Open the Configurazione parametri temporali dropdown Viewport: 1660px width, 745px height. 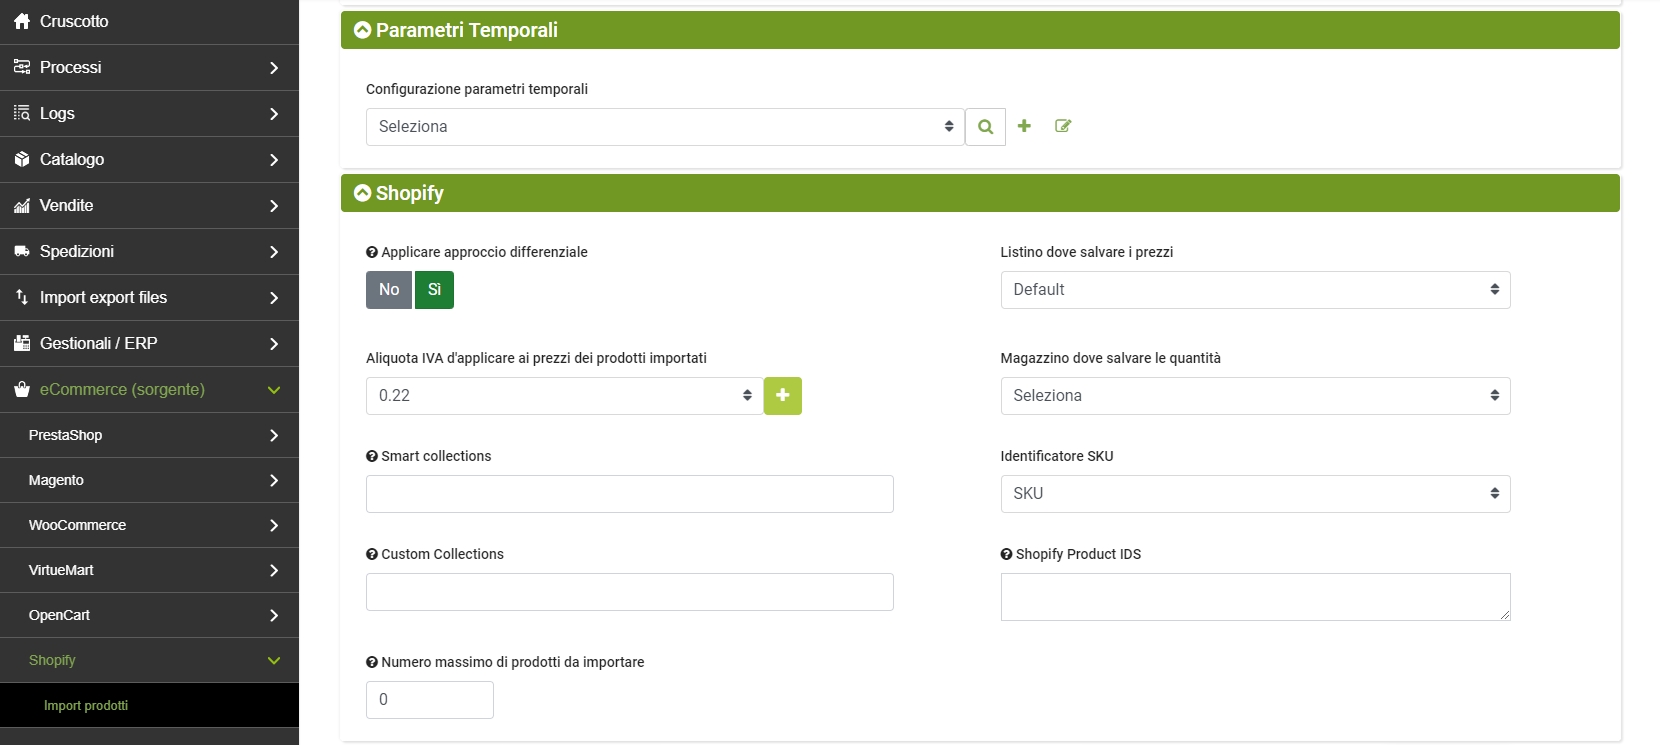(x=664, y=127)
